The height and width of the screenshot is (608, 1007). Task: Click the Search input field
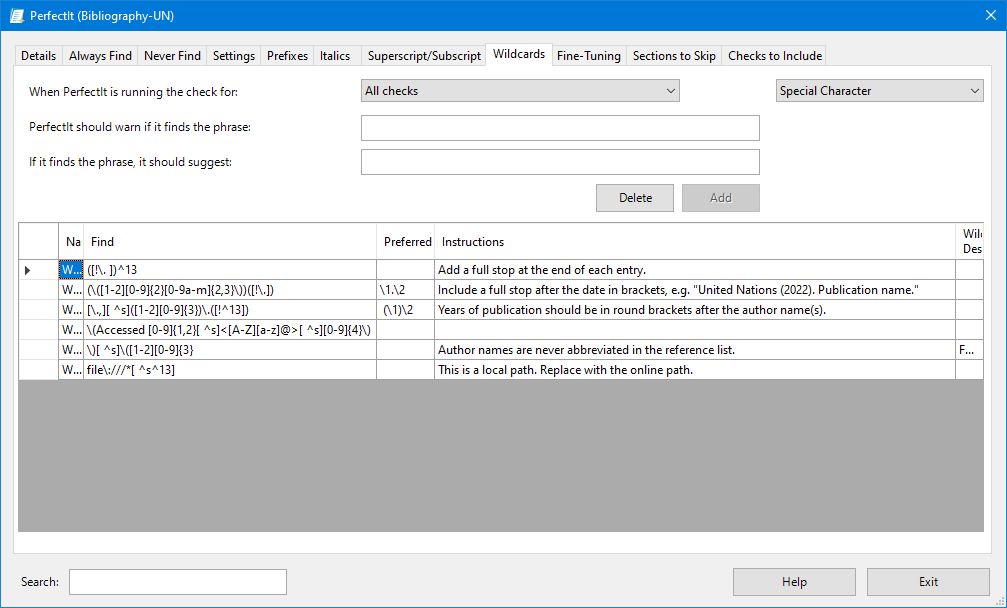(178, 582)
